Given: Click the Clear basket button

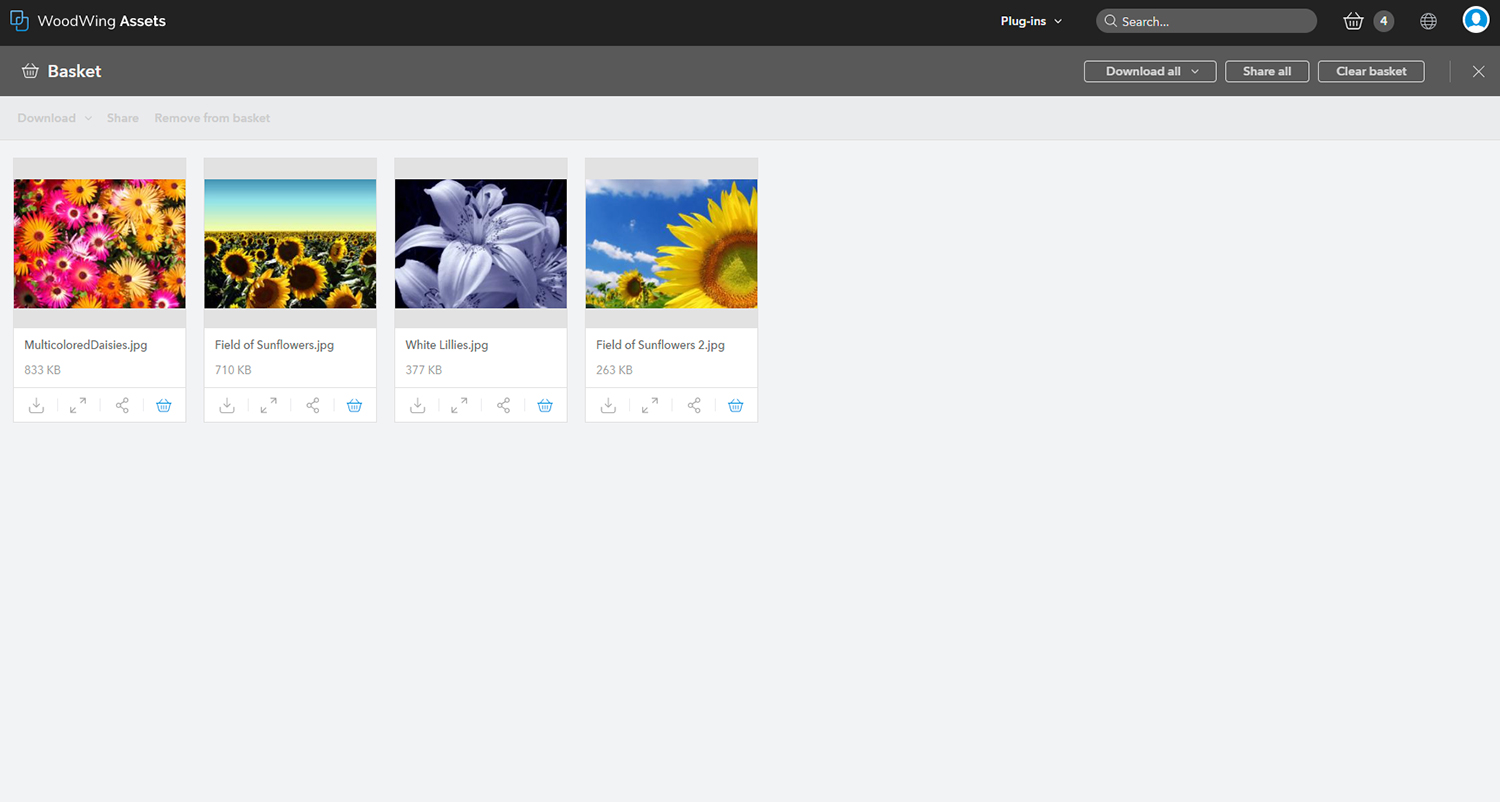Looking at the screenshot, I should tap(1371, 71).
